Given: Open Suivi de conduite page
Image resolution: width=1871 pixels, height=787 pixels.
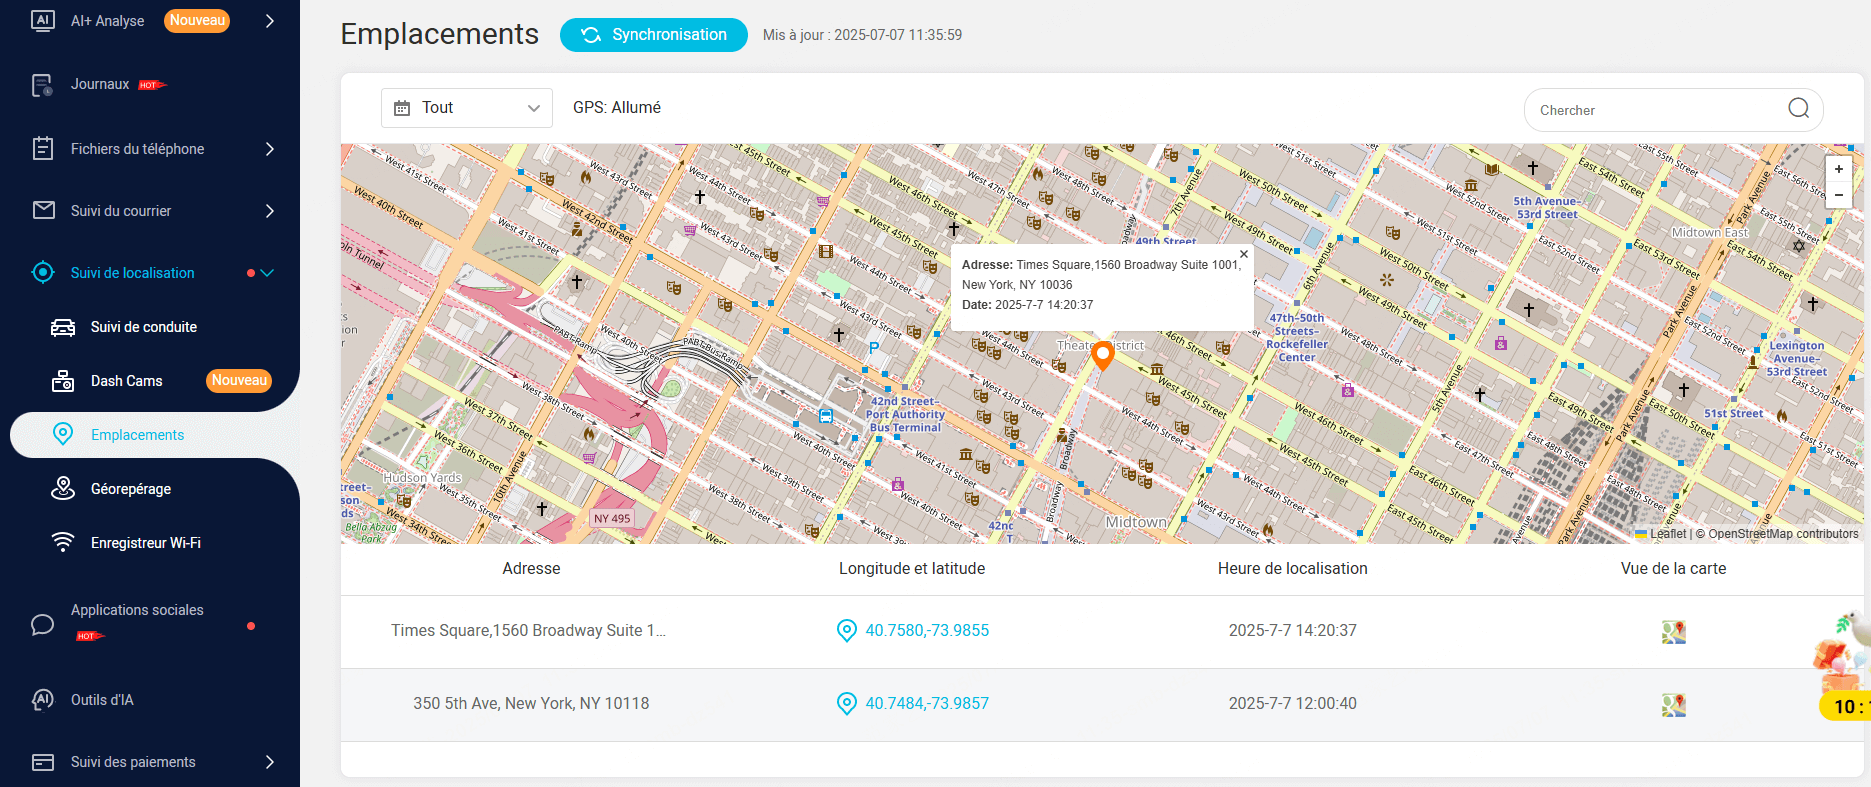Looking at the screenshot, I should [x=144, y=327].
